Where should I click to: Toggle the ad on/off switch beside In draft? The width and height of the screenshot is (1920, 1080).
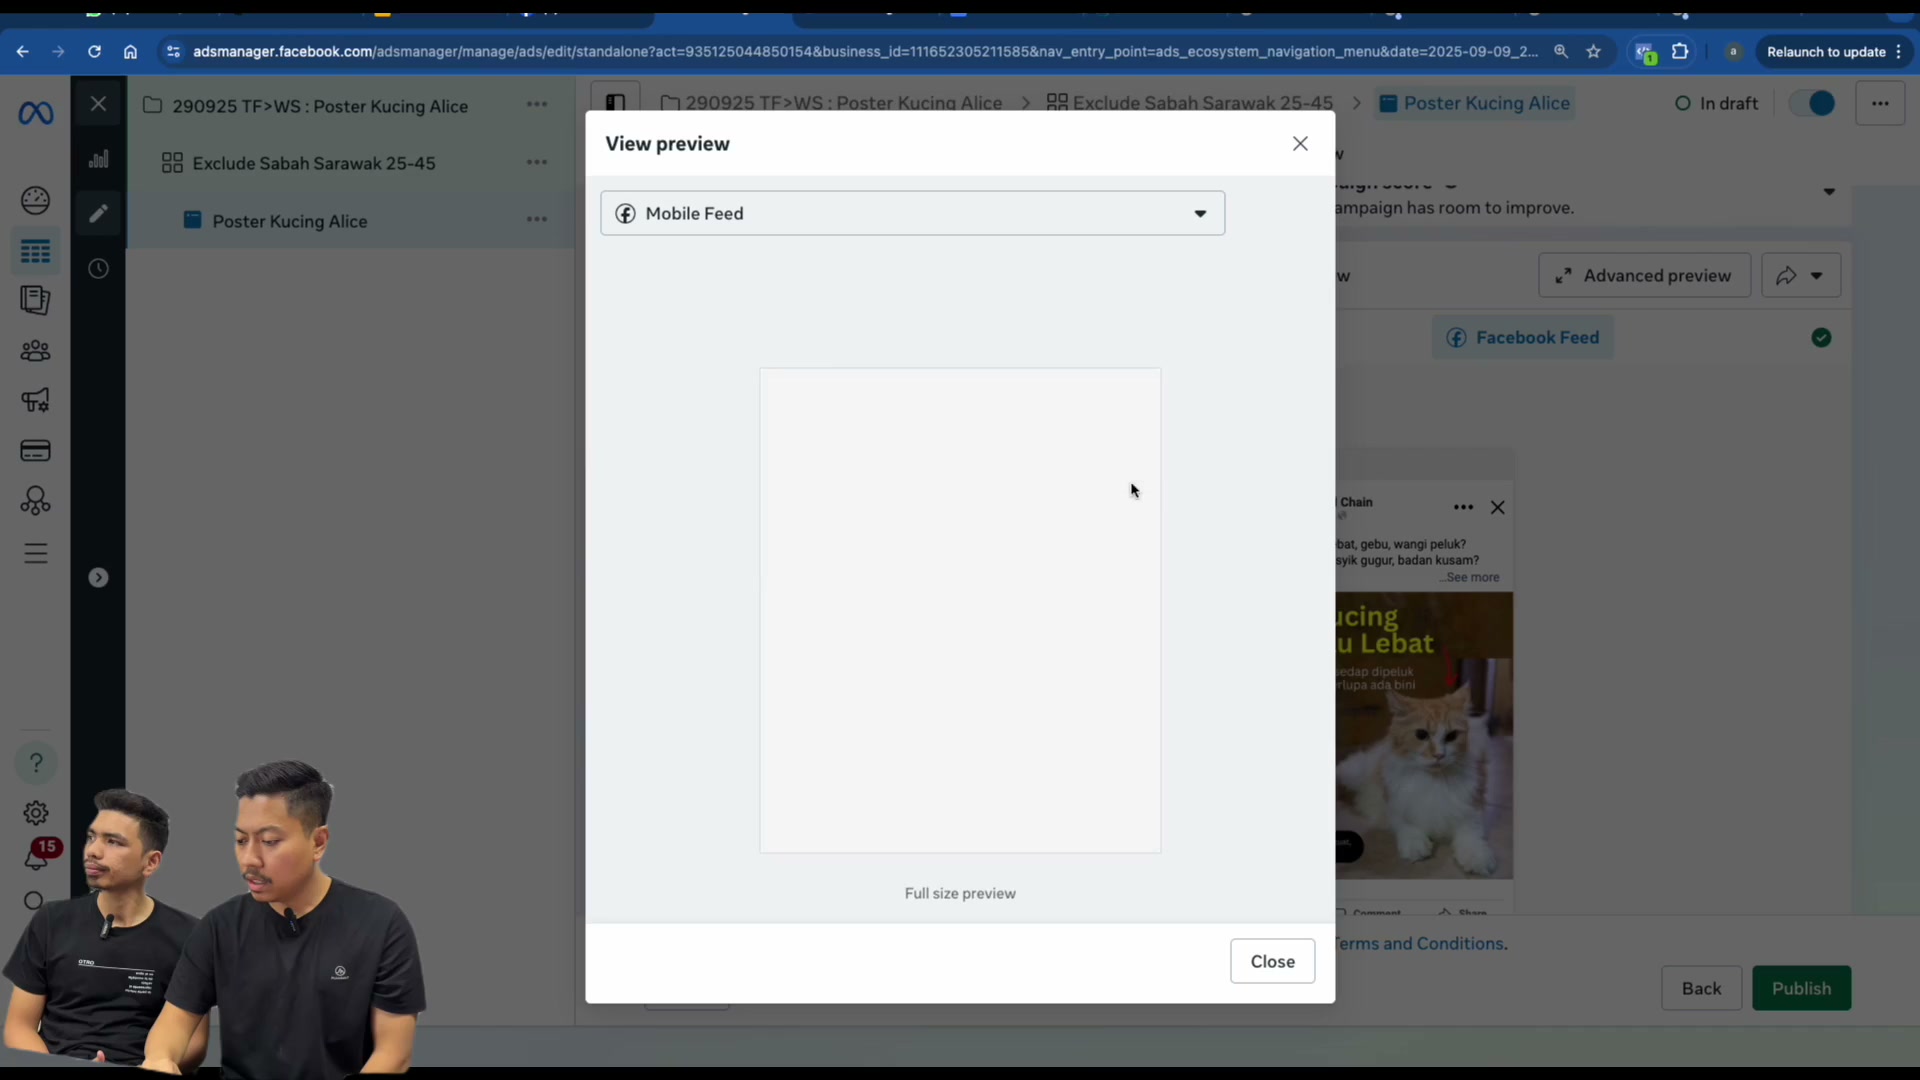click(x=1813, y=103)
